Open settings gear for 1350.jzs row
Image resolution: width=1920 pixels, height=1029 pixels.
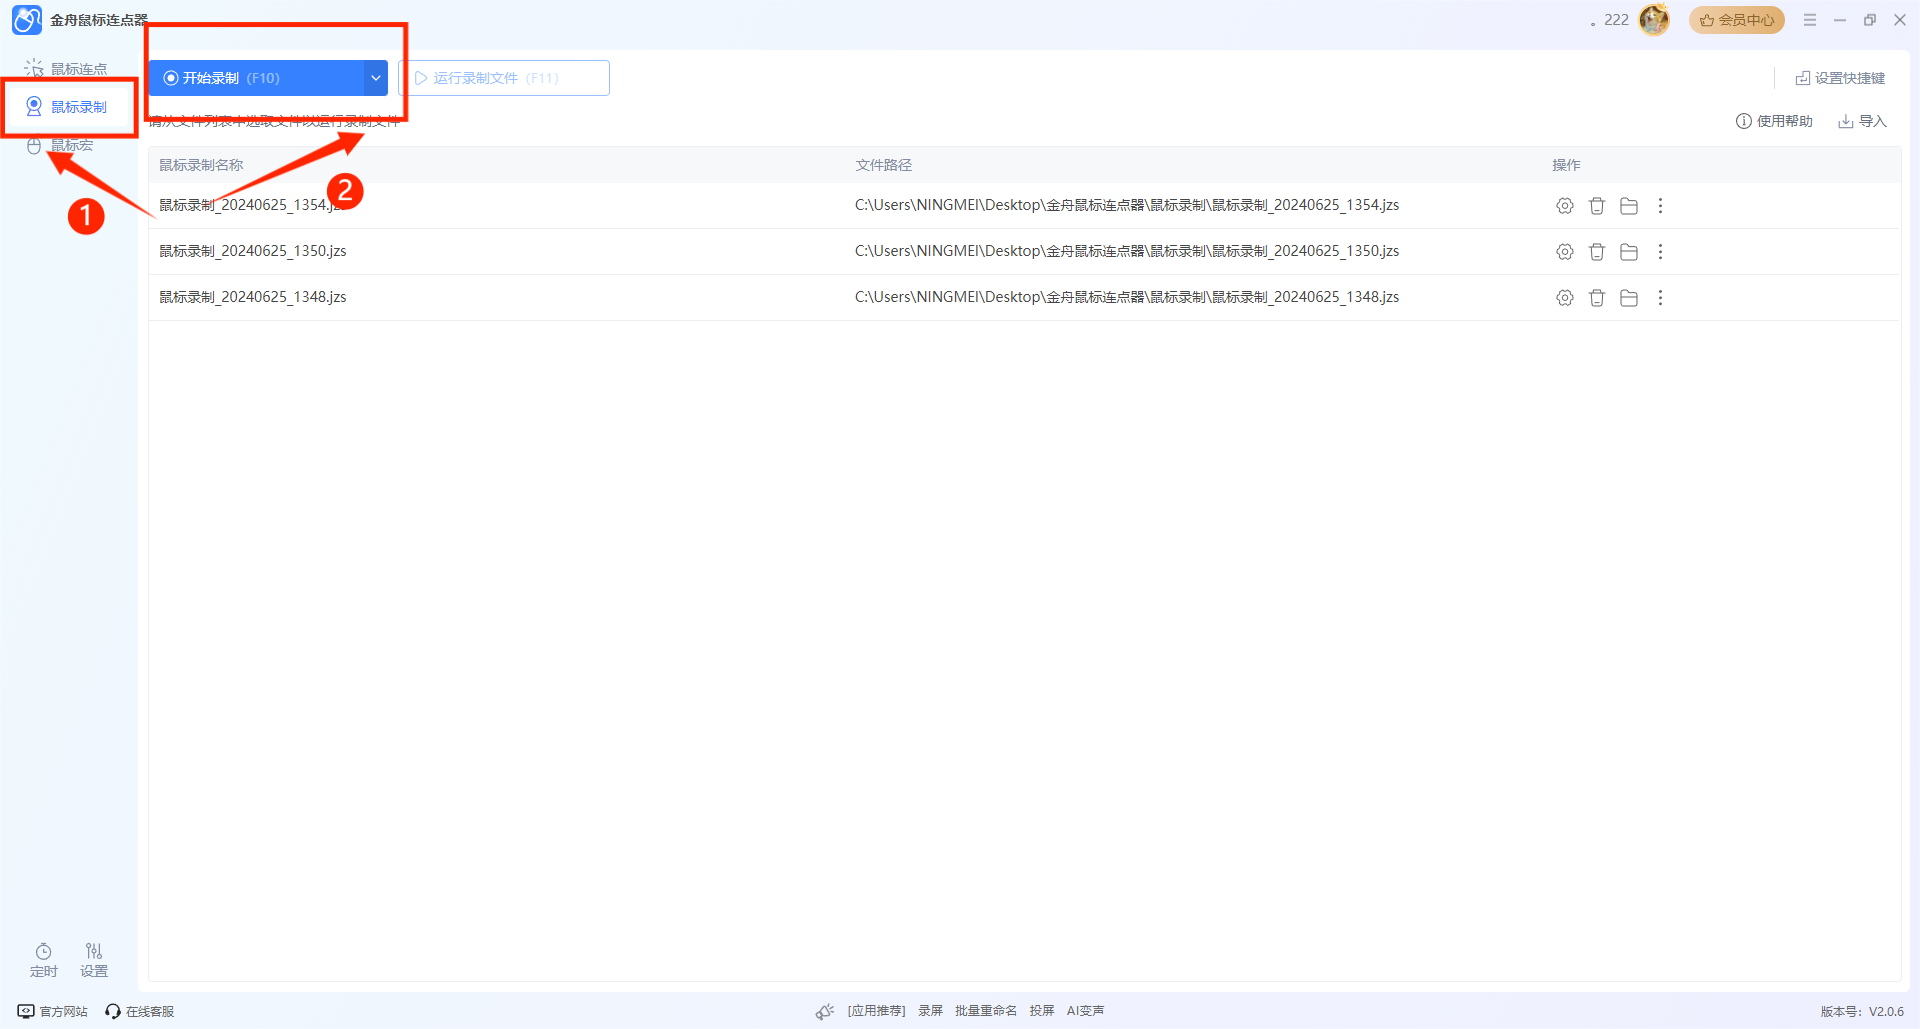click(1565, 252)
